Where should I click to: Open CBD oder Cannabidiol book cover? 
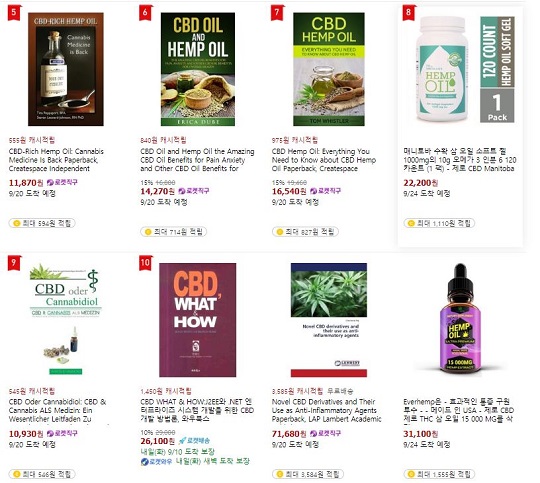tap(65, 319)
